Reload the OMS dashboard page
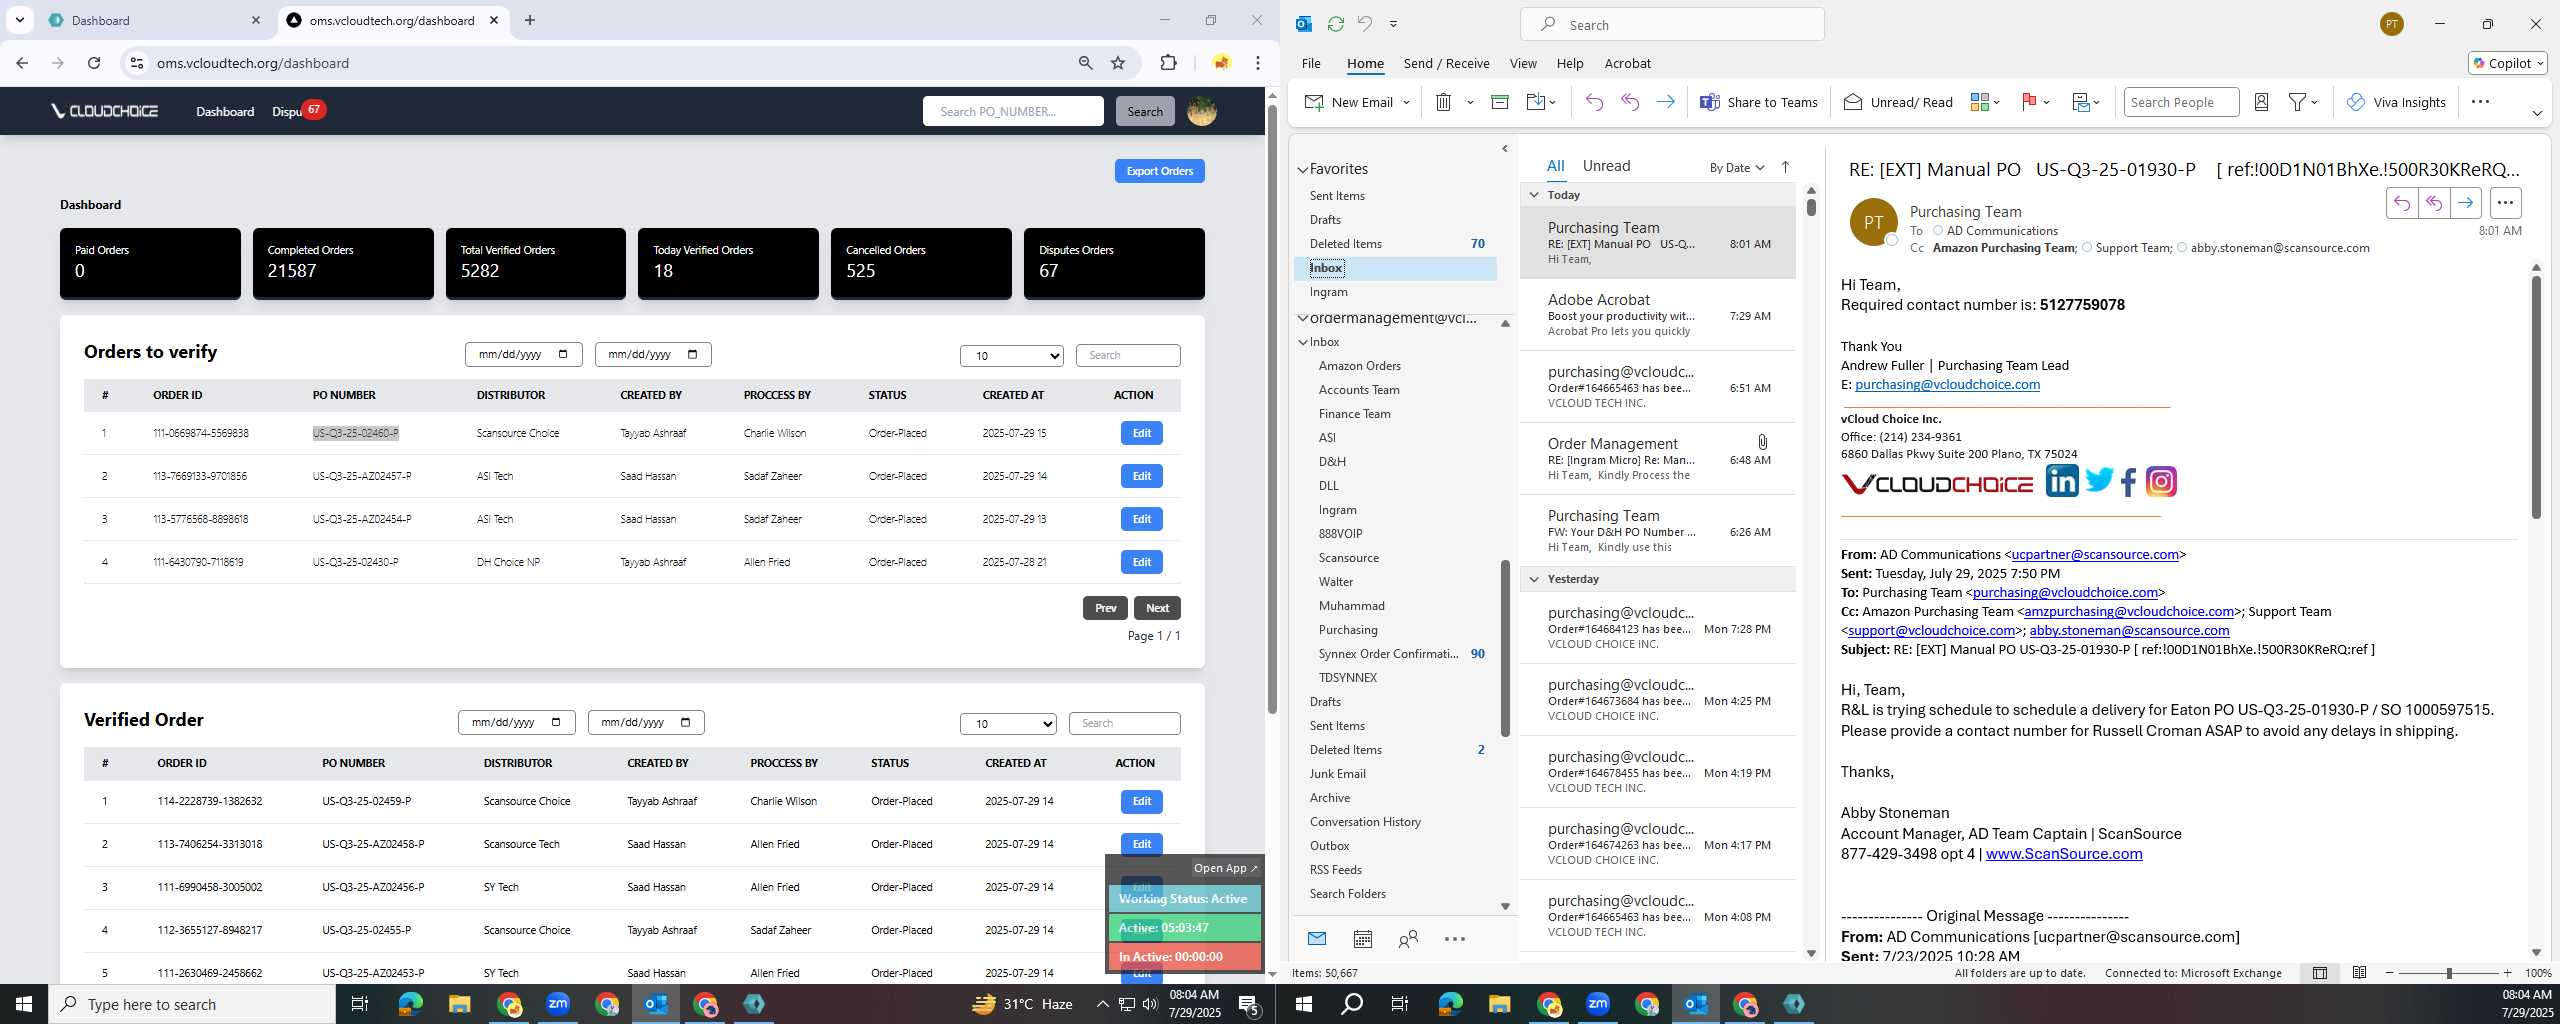2560x1024 pixels. (x=94, y=63)
